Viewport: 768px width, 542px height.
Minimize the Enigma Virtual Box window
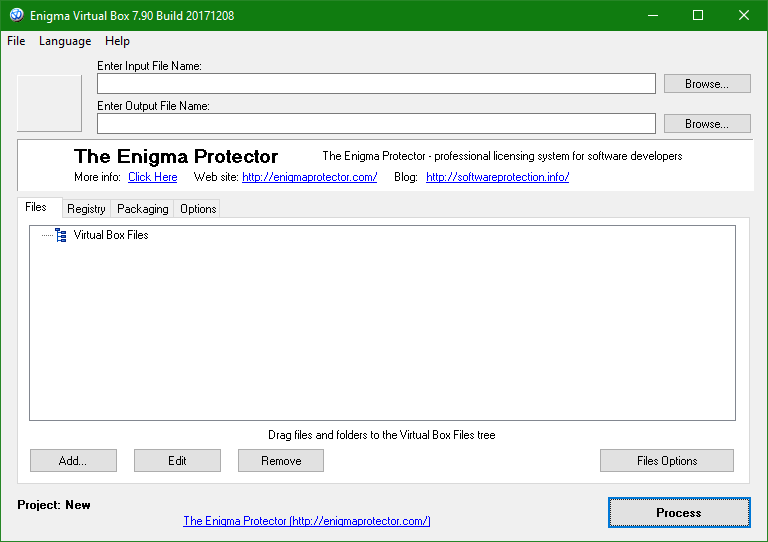[x=653, y=15]
